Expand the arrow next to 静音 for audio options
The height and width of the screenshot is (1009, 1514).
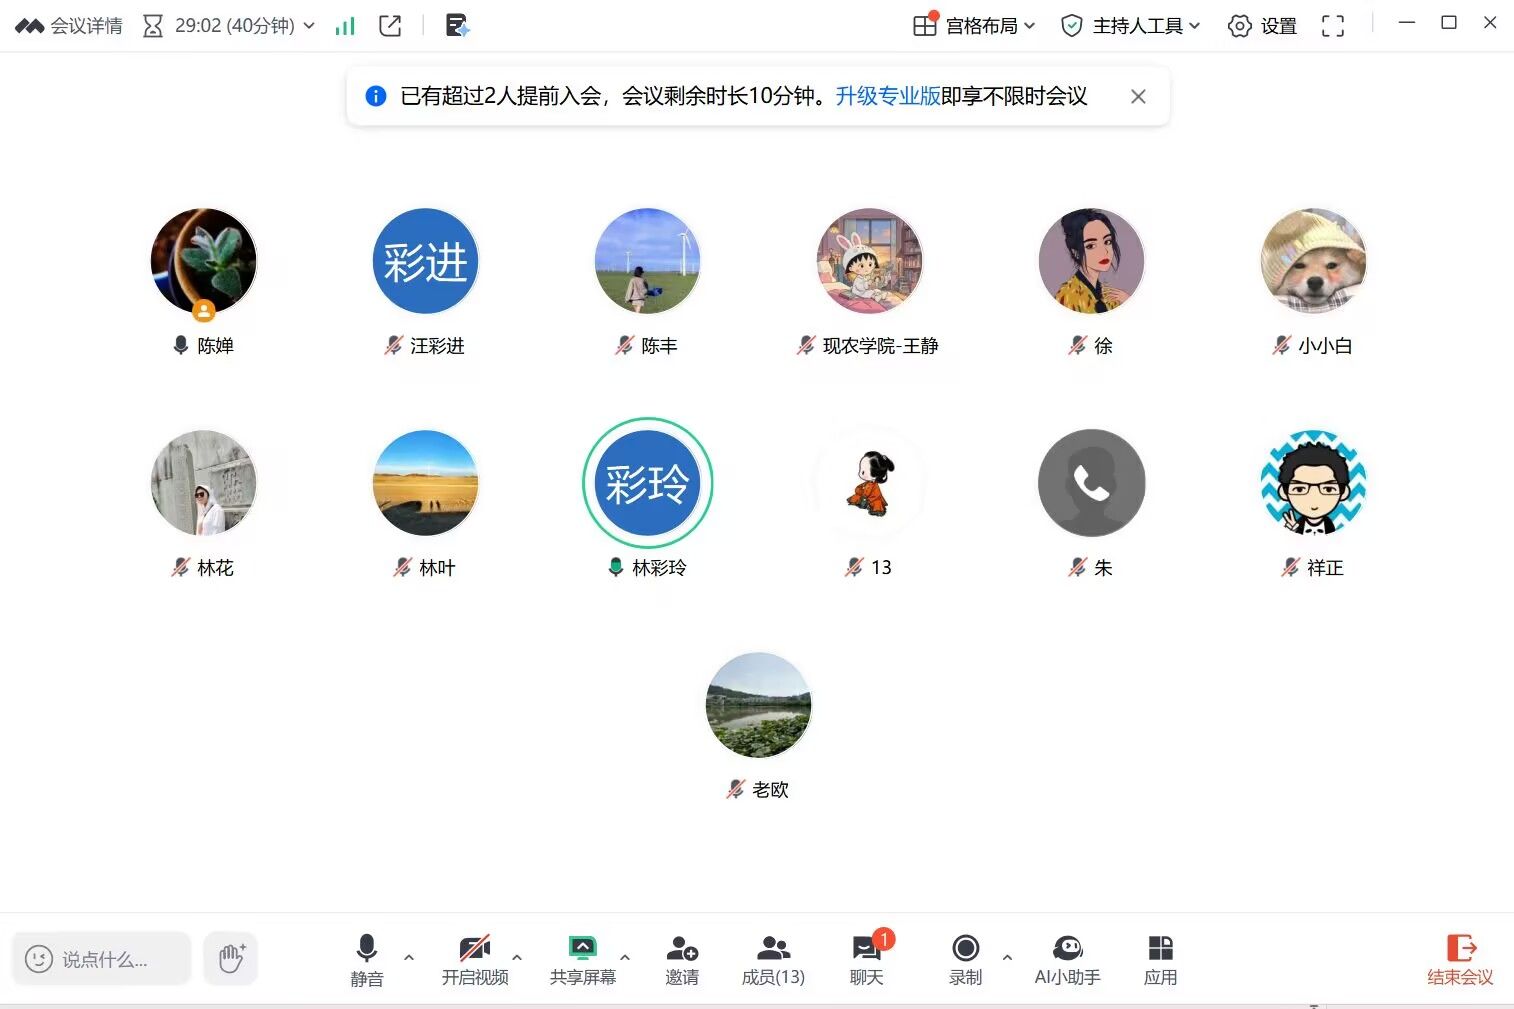coord(409,957)
